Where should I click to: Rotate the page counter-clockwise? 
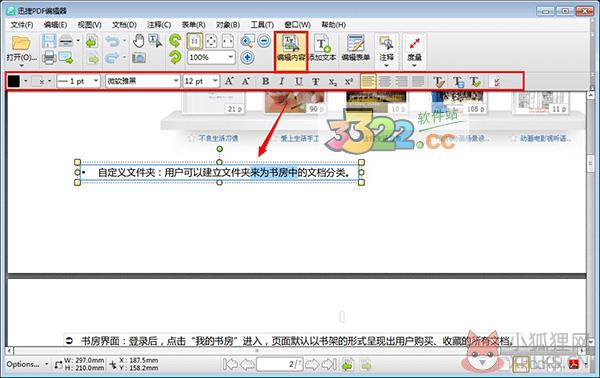point(175,41)
